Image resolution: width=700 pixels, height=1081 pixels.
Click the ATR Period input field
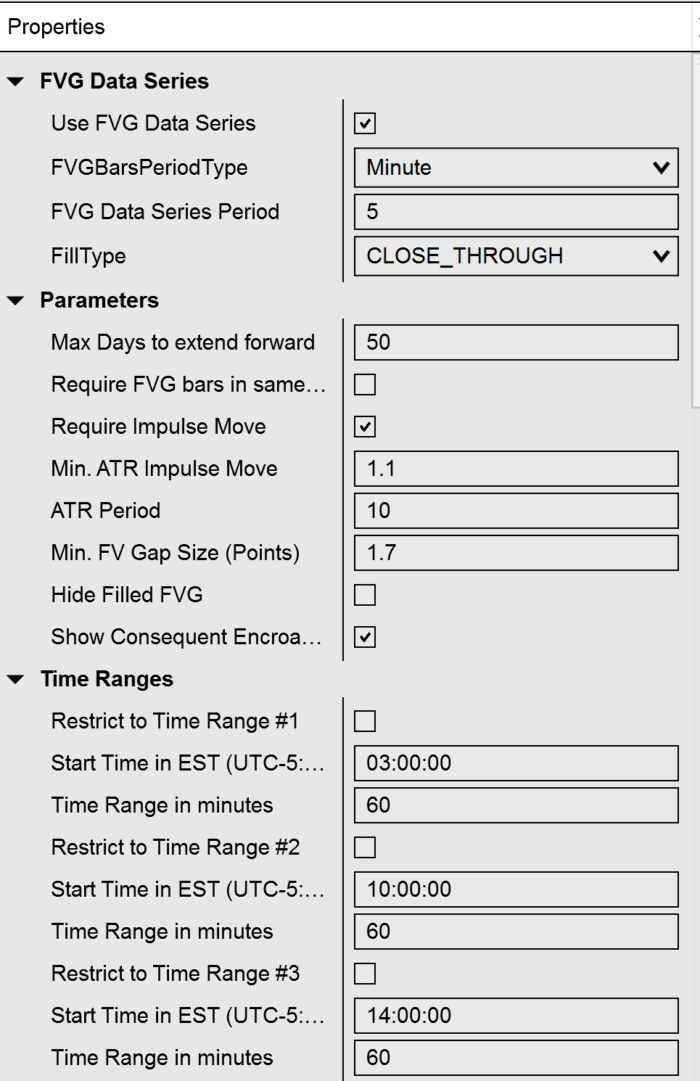(516, 510)
